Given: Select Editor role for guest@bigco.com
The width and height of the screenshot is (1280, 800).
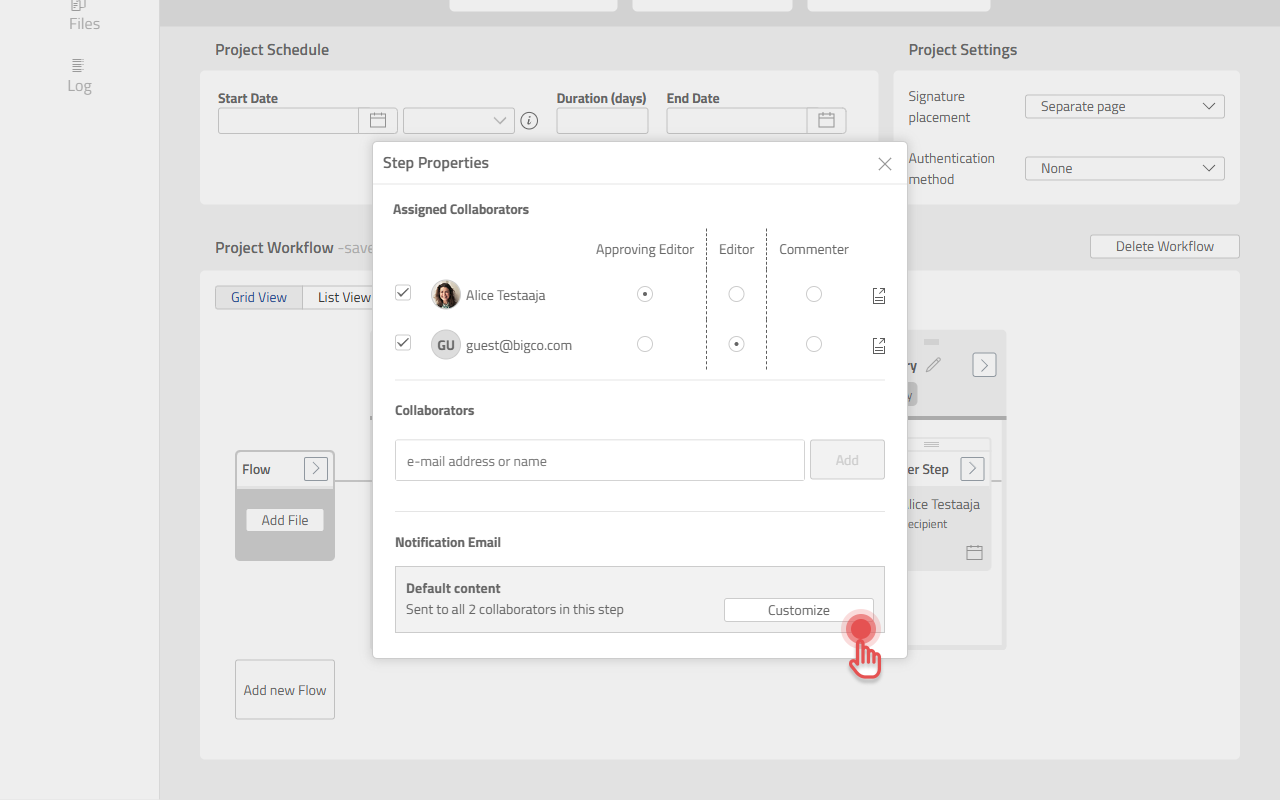Looking at the screenshot, I should tap(736, 344).
